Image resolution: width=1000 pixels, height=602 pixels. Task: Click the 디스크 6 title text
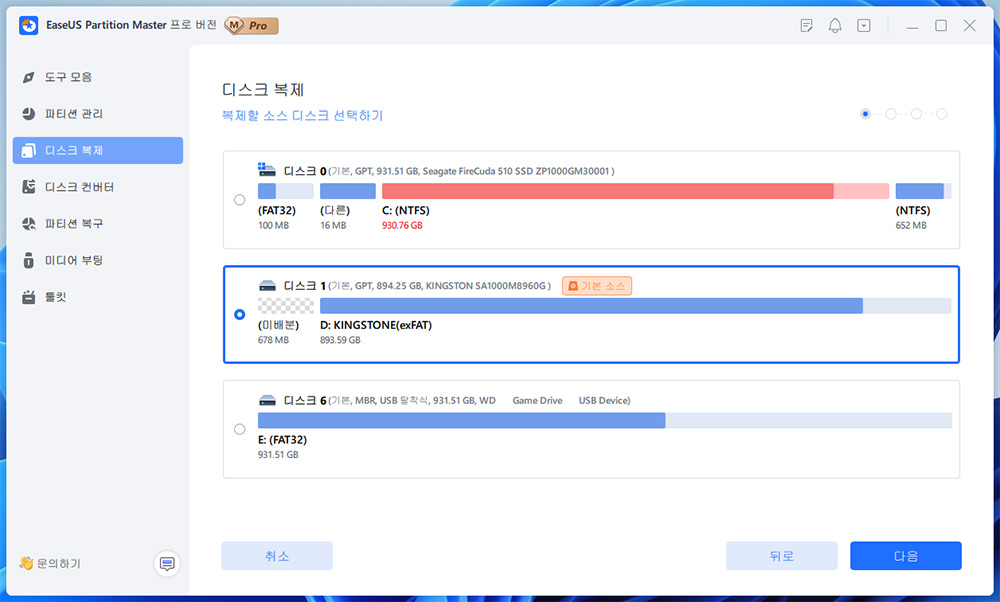(305, 400)
